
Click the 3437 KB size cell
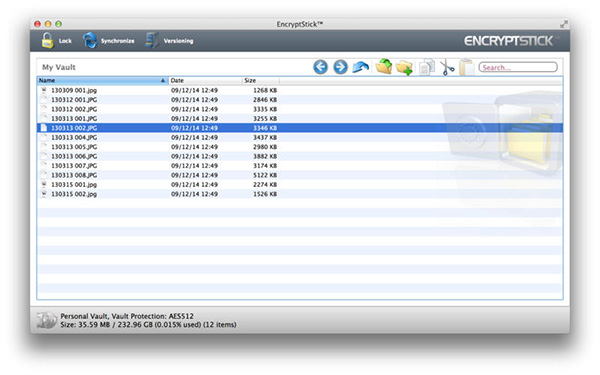265,137
